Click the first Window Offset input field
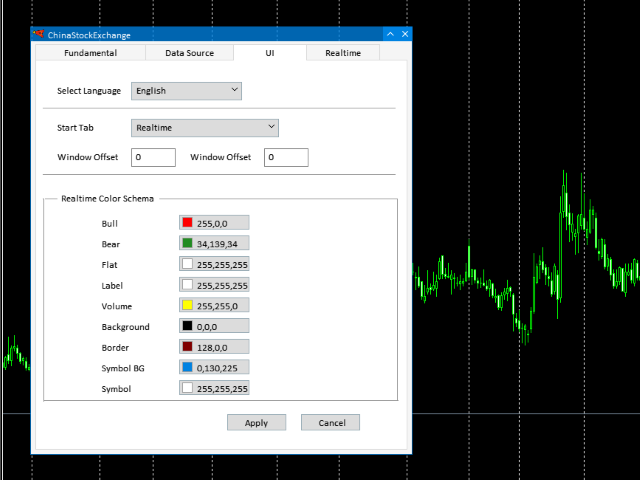Viewport: 640px width, 480px height. pos(153,158)
